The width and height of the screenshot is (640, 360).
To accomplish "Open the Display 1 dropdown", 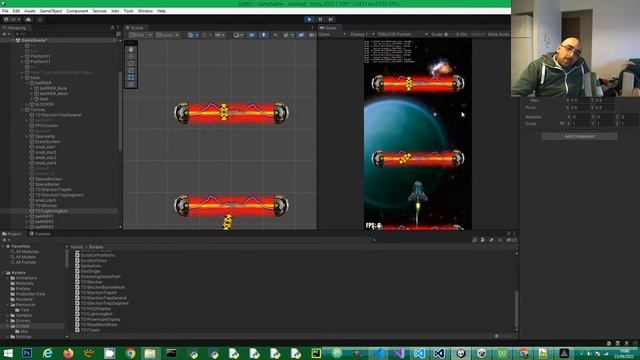I will [362, 34].
